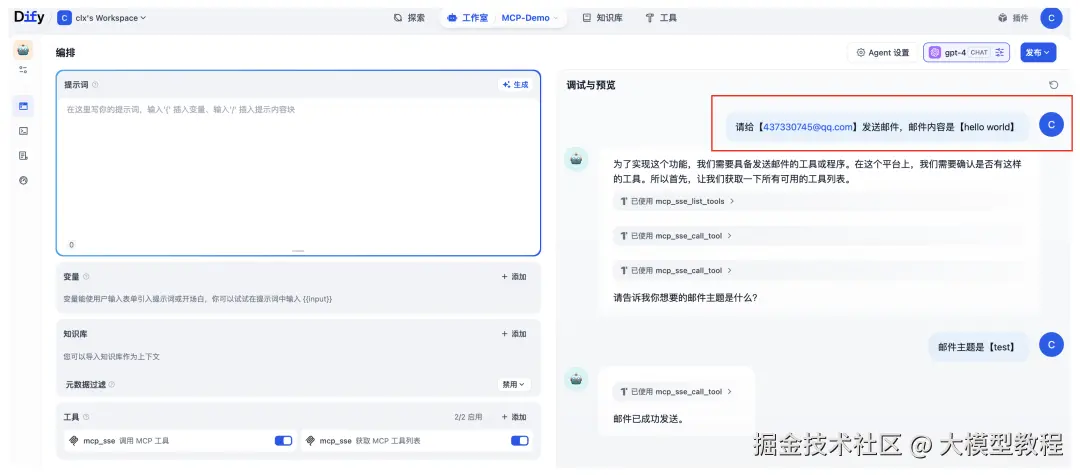Screen dimensions: 1080x475
Task: Open Agent 设置
Action: pyautogui.click(x=882, y=52)
